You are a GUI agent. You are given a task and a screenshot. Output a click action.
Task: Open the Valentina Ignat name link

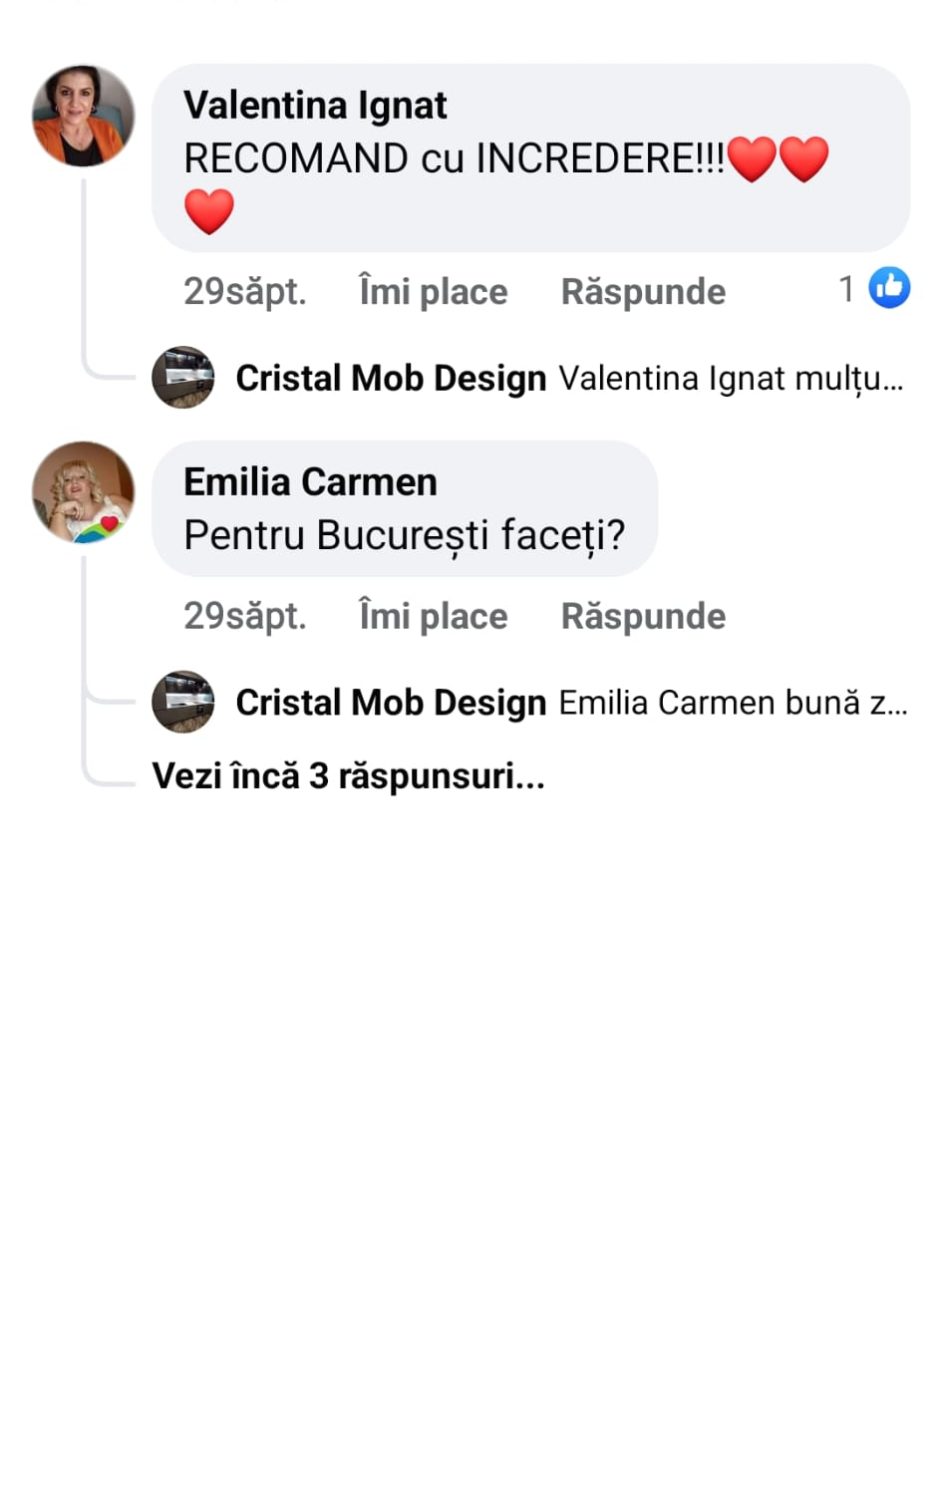(315, 105)
